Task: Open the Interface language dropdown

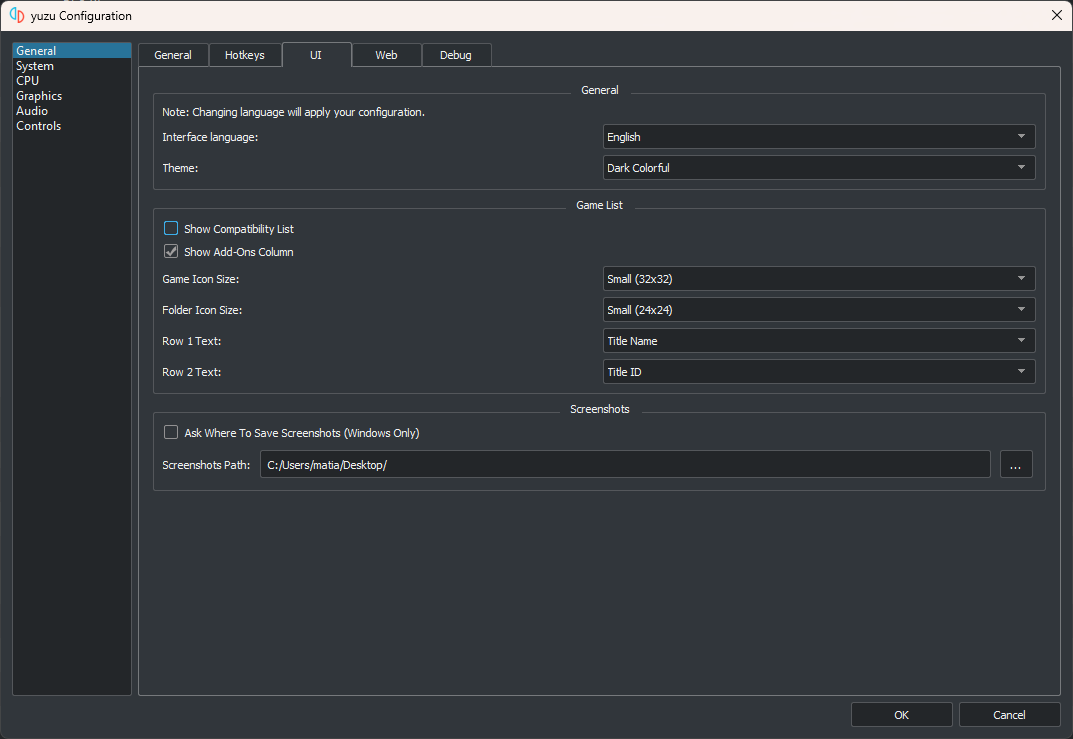Action: click(x=818, y=137)
